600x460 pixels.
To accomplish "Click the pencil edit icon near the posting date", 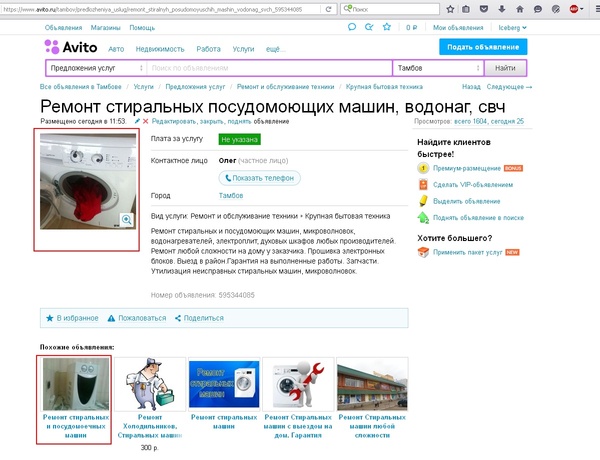I will click(137, 121).
